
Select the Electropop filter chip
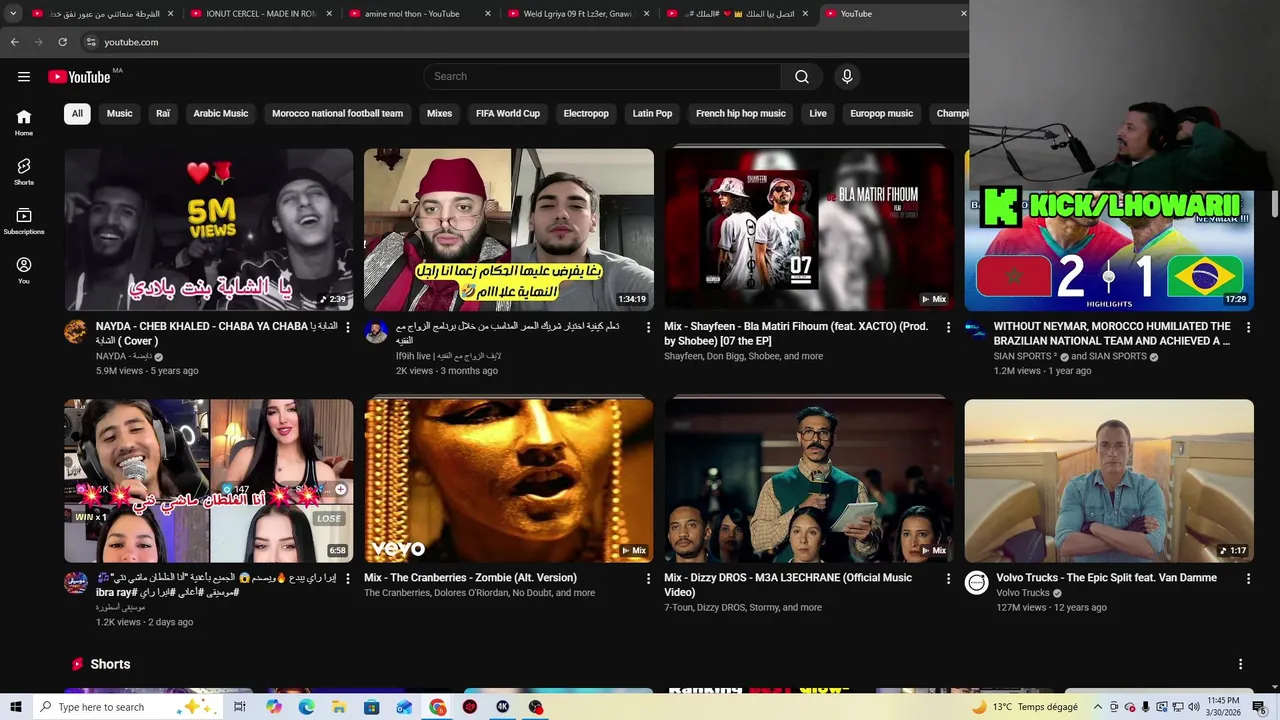coord(586,114)
